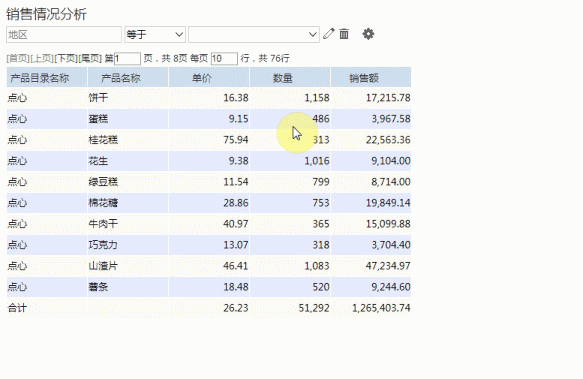Select the 山渣片 product cell
The height and width of the screenshot is (379, 583).
click(128, 266)
